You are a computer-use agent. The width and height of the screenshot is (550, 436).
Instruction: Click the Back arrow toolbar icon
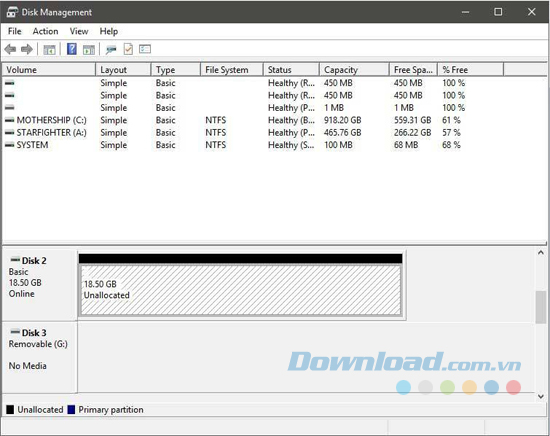11,49
